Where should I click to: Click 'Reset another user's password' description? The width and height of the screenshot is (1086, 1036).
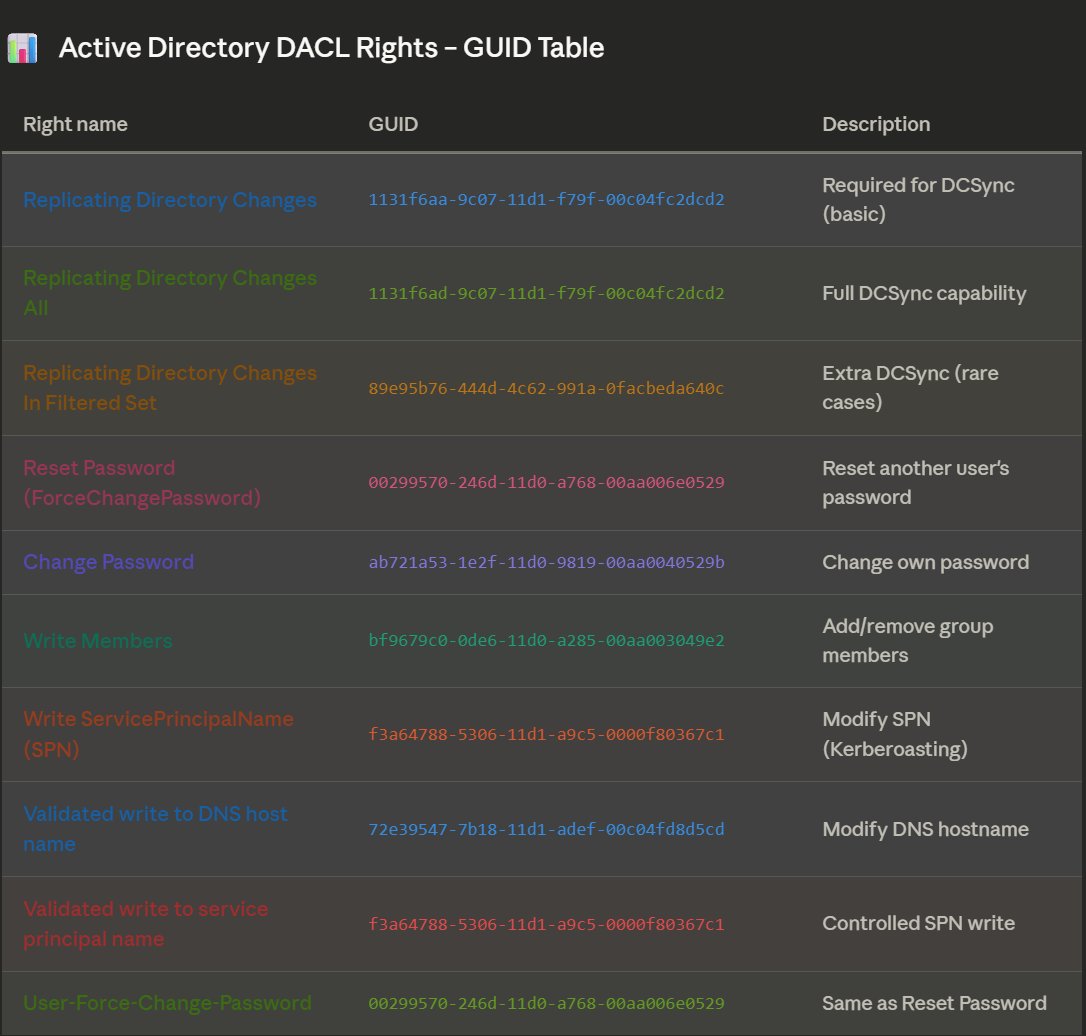point(915,483)
